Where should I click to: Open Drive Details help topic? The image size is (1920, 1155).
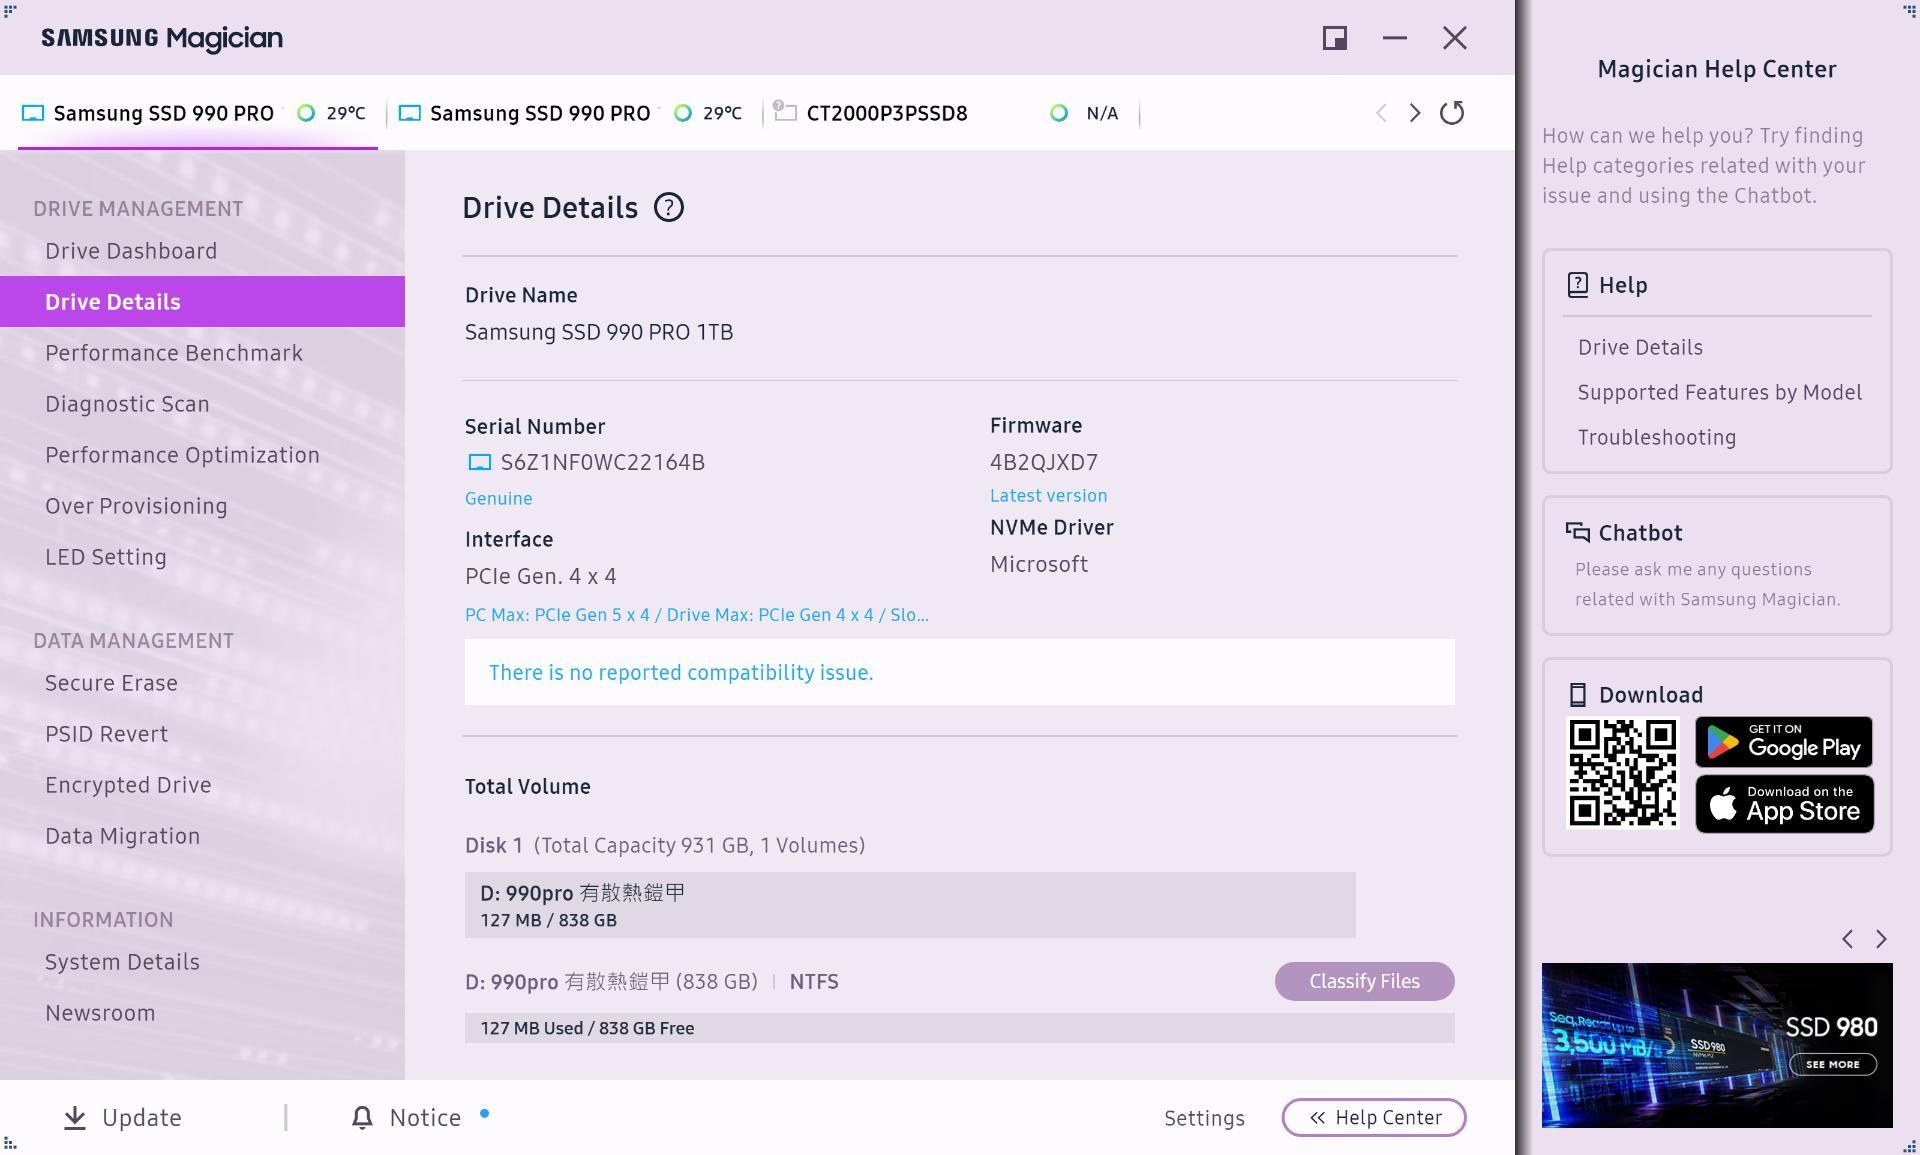[x=1640, y=347]
